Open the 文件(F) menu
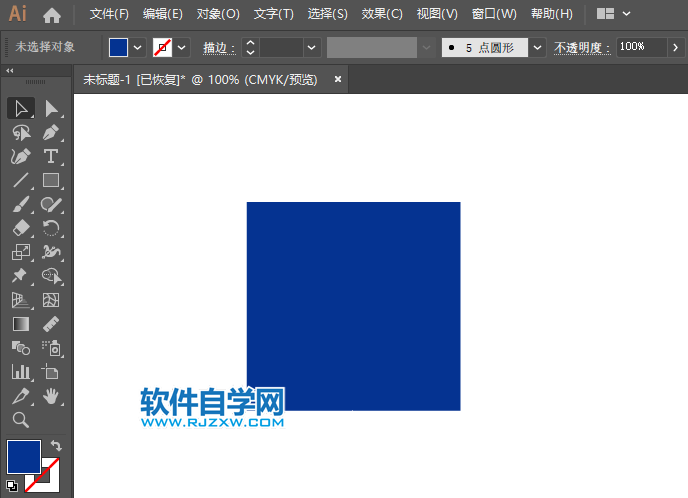Viewport: 688px width, 498px height. click(109, 14)
